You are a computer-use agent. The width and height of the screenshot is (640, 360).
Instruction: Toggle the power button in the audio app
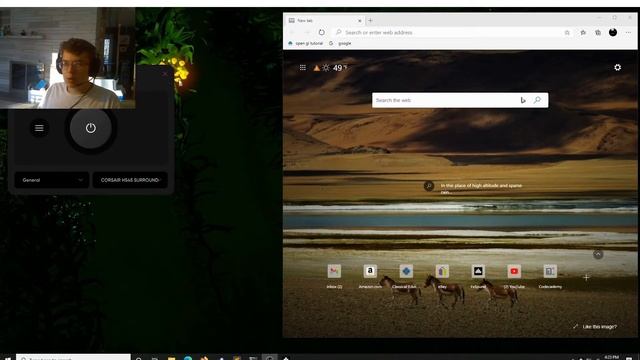[x=91, y=128]
